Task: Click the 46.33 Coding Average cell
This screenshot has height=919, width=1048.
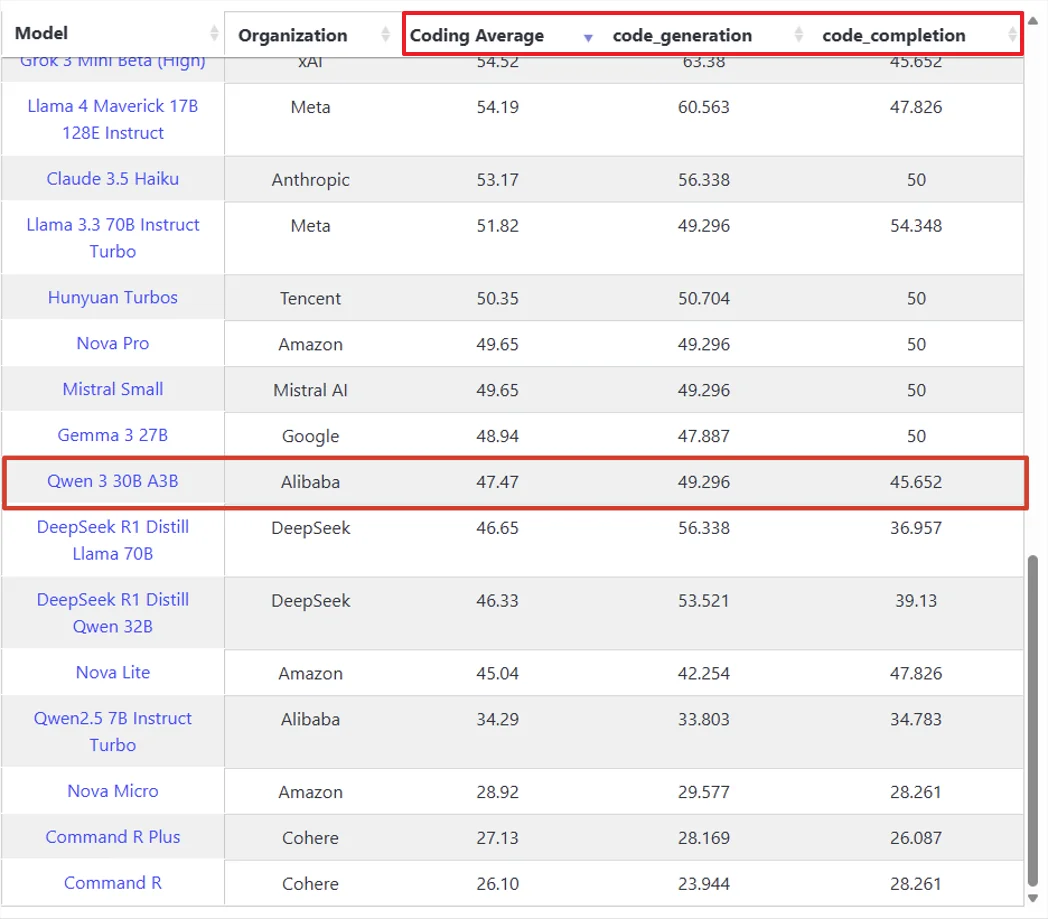Action: (498, 600)
